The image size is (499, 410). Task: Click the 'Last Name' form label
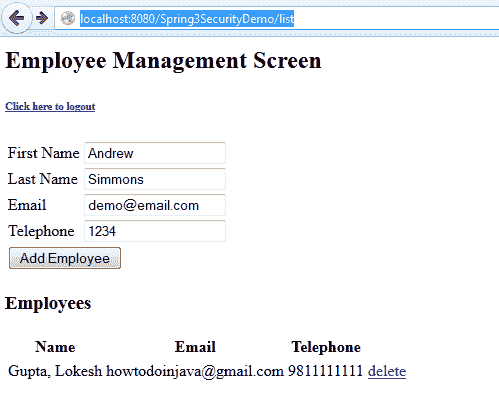[x=43, y=179]
